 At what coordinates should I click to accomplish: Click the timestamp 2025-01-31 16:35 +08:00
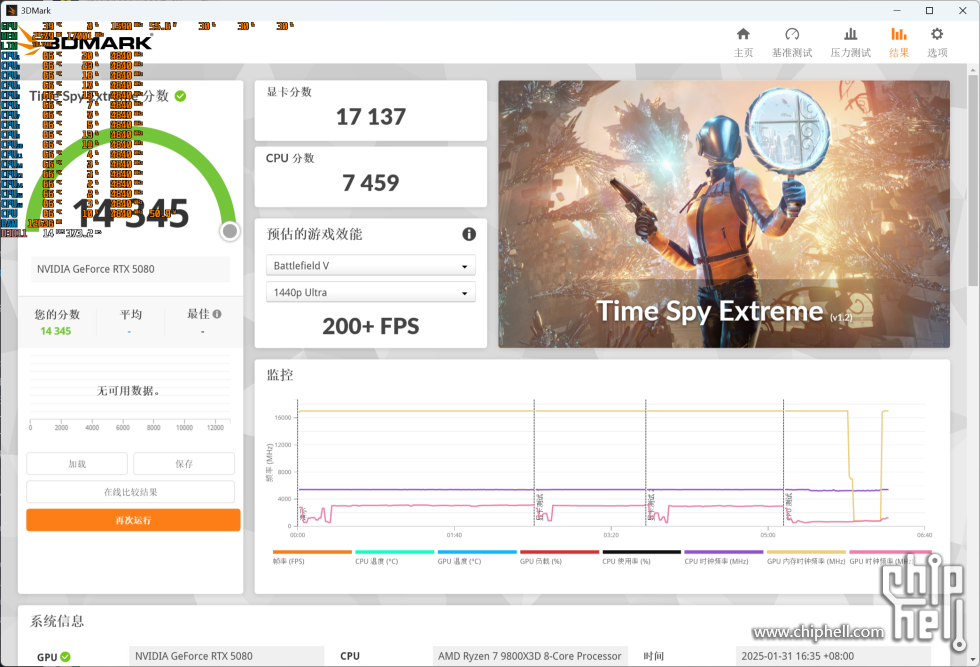(x=798, y=656)
